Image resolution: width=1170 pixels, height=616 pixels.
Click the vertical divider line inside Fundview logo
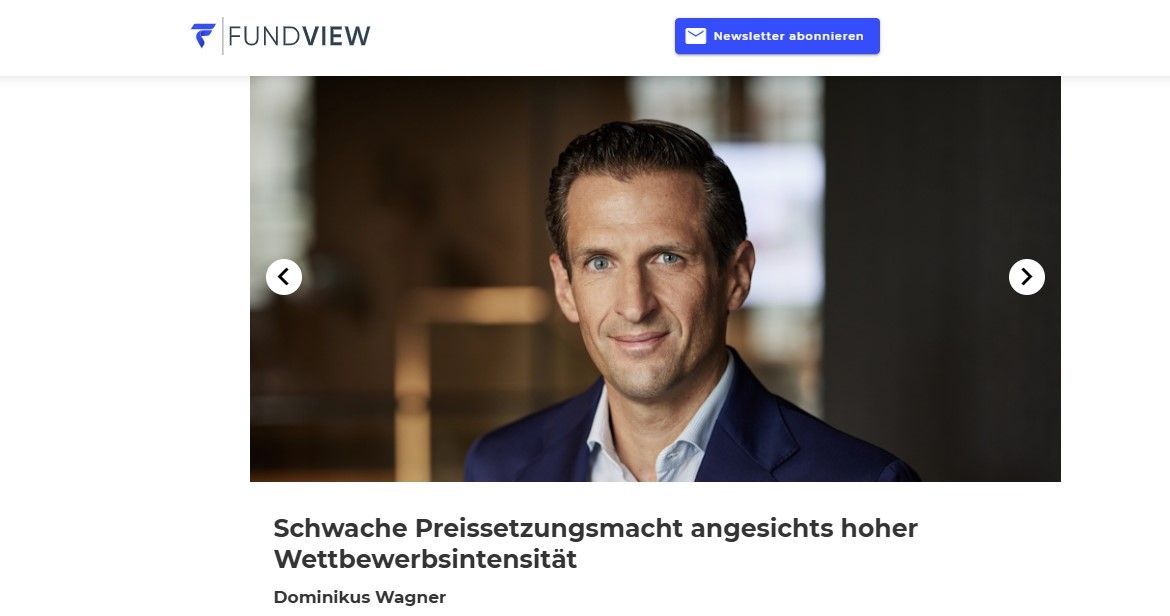click(x=222, y=36)
